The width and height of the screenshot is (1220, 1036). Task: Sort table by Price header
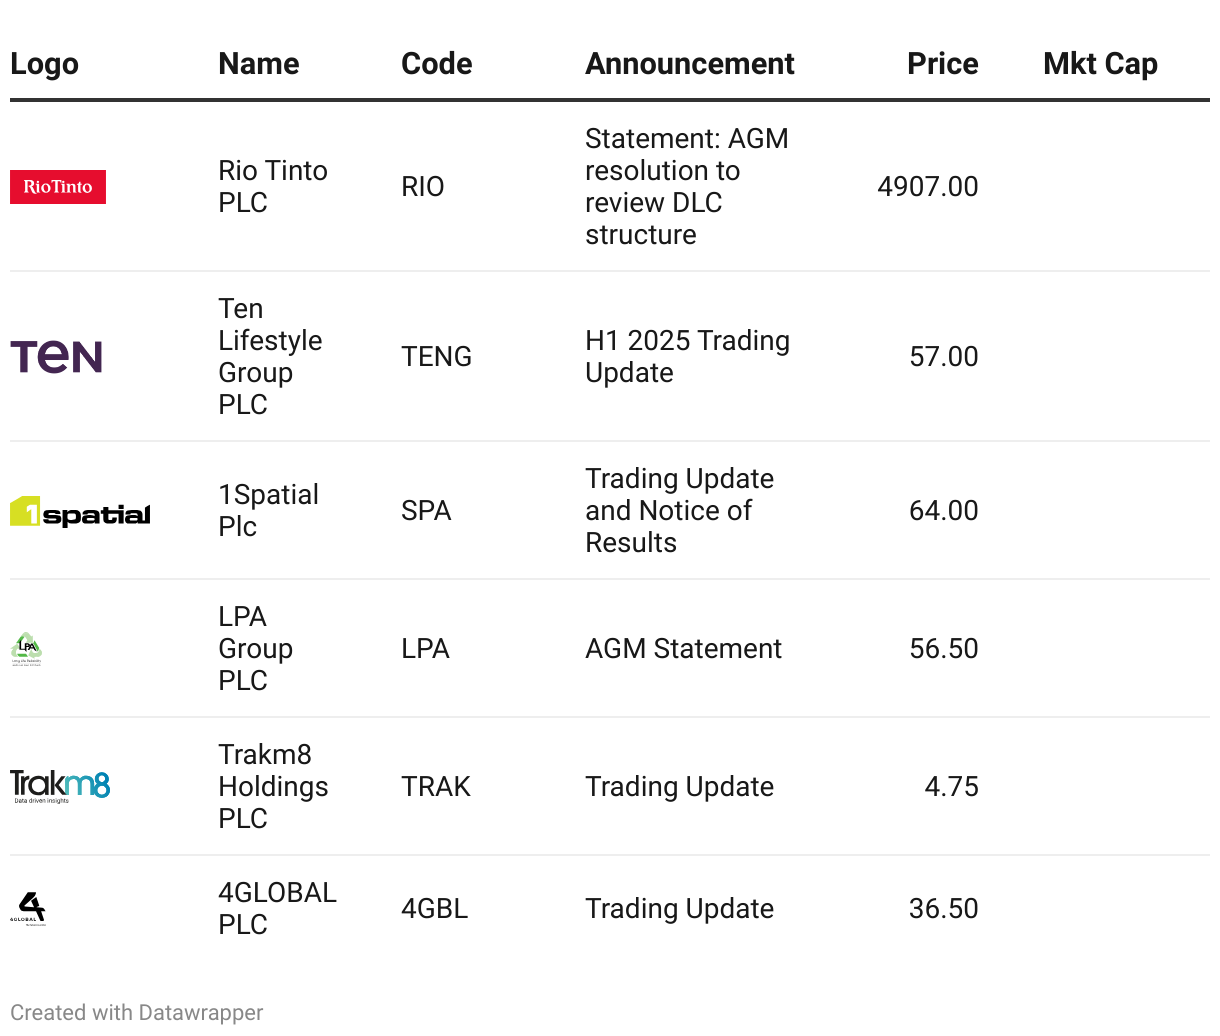[x=943, y=64]
